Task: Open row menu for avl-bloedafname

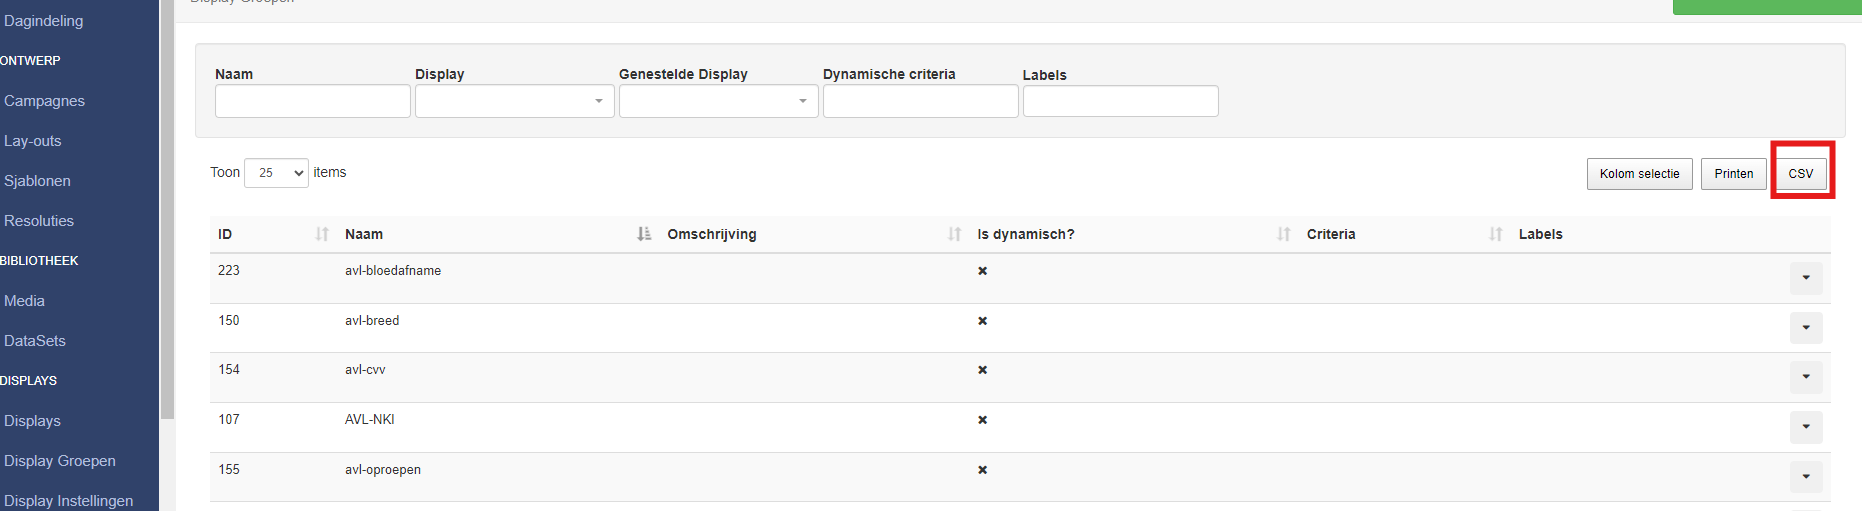Action: [x=1805, y=278]
